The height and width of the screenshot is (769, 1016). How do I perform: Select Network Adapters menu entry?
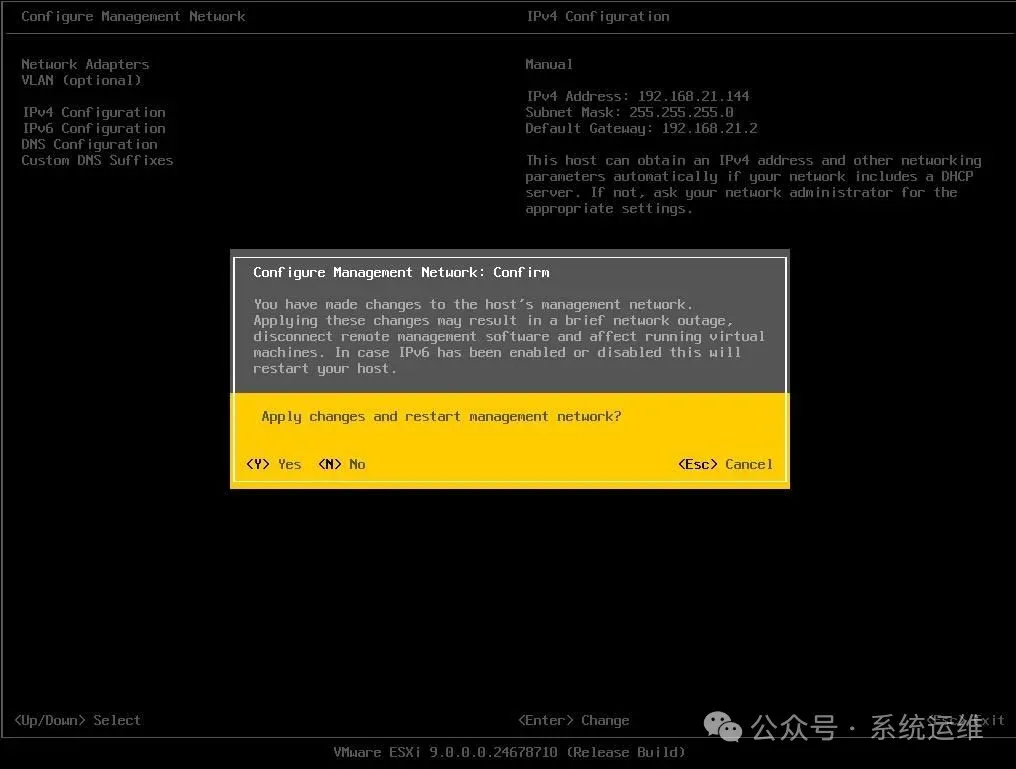coord(85,64)
